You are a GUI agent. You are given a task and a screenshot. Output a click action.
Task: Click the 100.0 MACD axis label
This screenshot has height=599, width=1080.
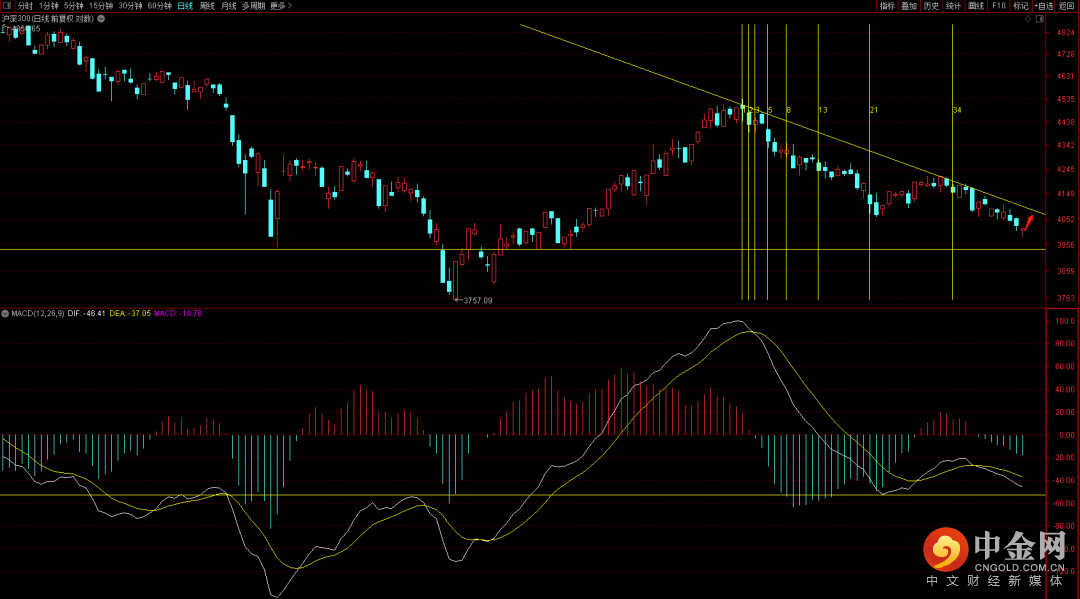(1065, 322)
